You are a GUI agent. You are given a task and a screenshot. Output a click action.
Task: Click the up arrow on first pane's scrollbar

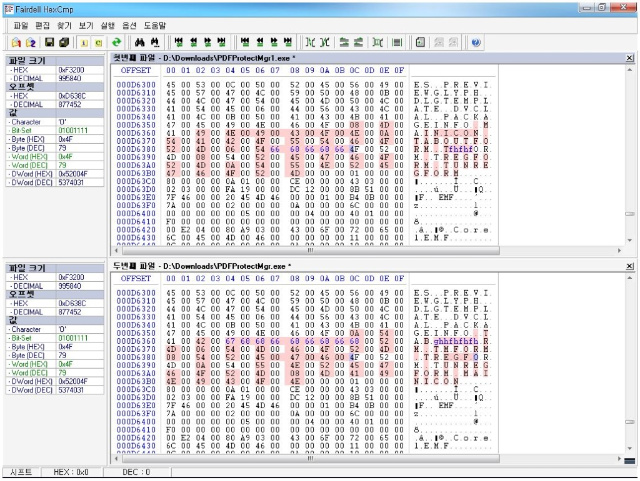tap(630, 70)
